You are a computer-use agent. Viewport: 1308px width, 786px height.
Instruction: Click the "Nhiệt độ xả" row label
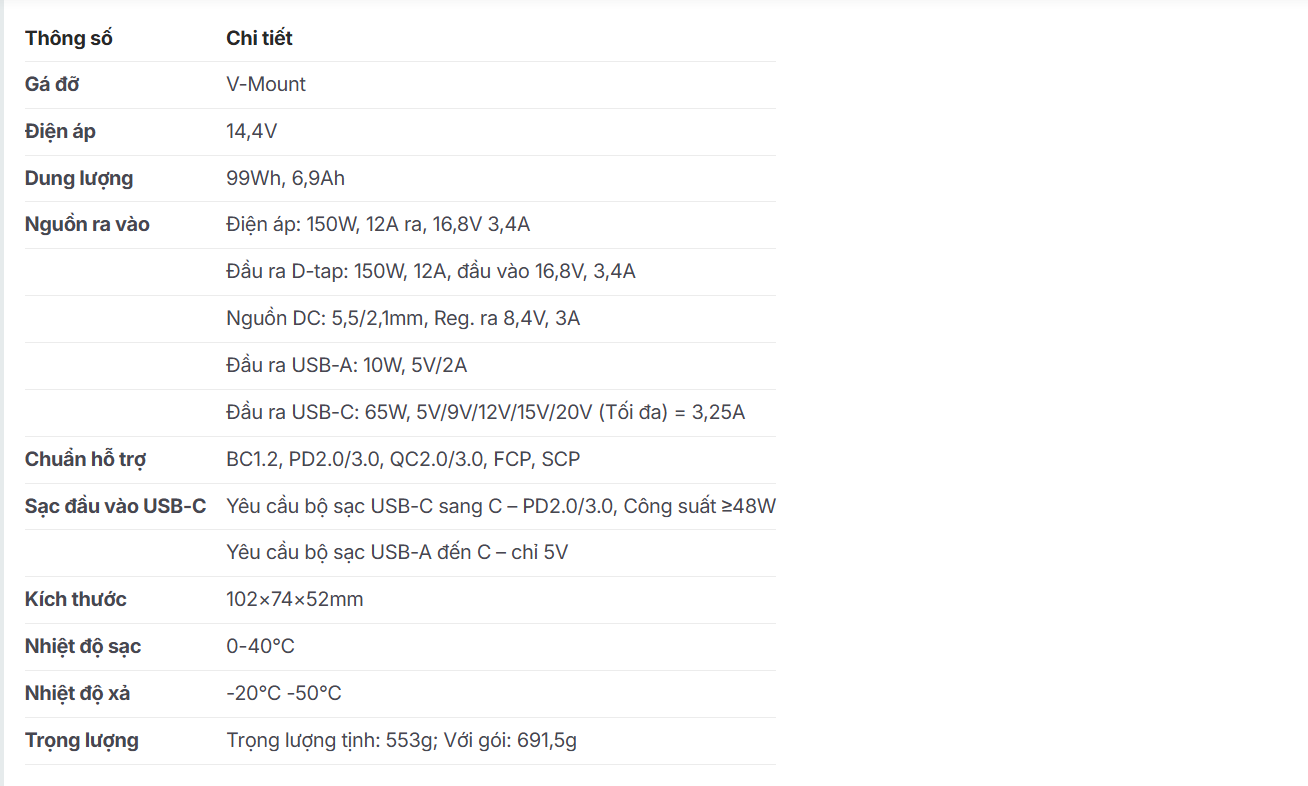click(77, 693)
